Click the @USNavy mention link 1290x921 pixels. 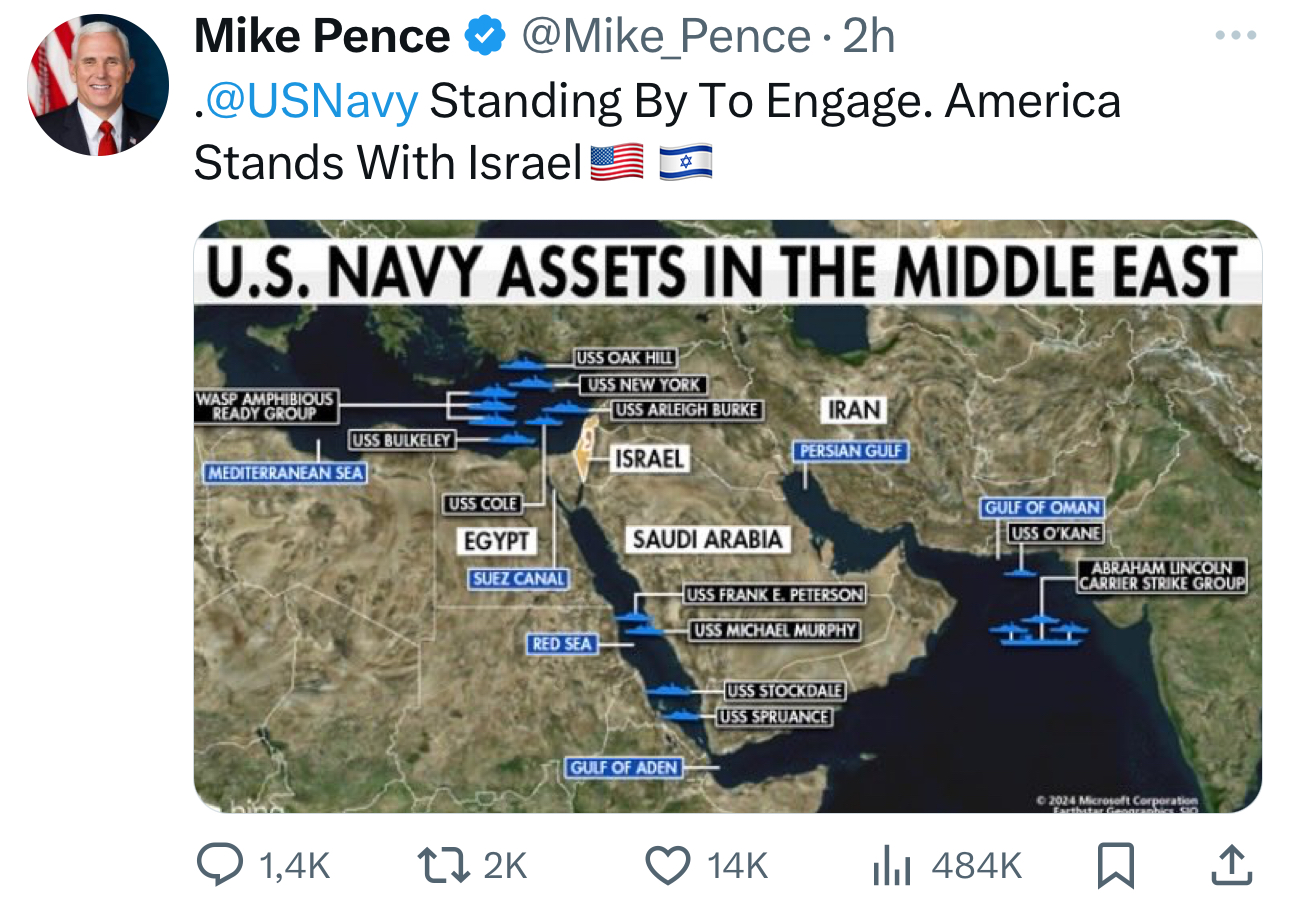click(x=311, y=101)
